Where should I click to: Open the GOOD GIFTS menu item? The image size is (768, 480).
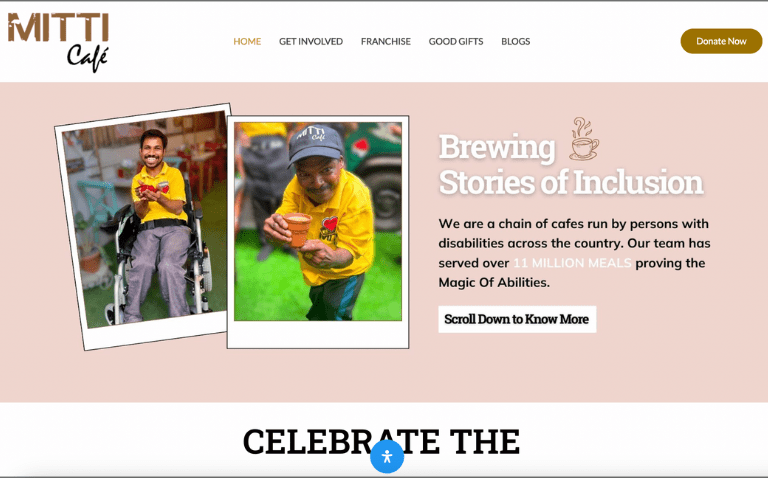pyautogui.click(x=456, y=42)
